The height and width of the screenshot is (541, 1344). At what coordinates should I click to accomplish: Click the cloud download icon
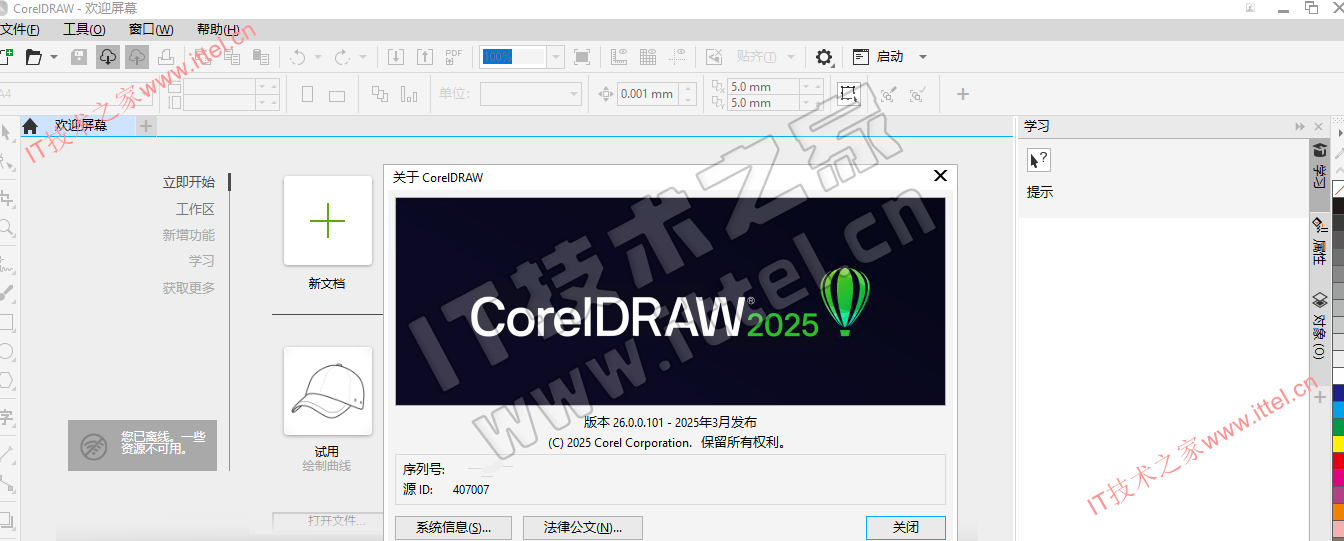tap(107, 57)
